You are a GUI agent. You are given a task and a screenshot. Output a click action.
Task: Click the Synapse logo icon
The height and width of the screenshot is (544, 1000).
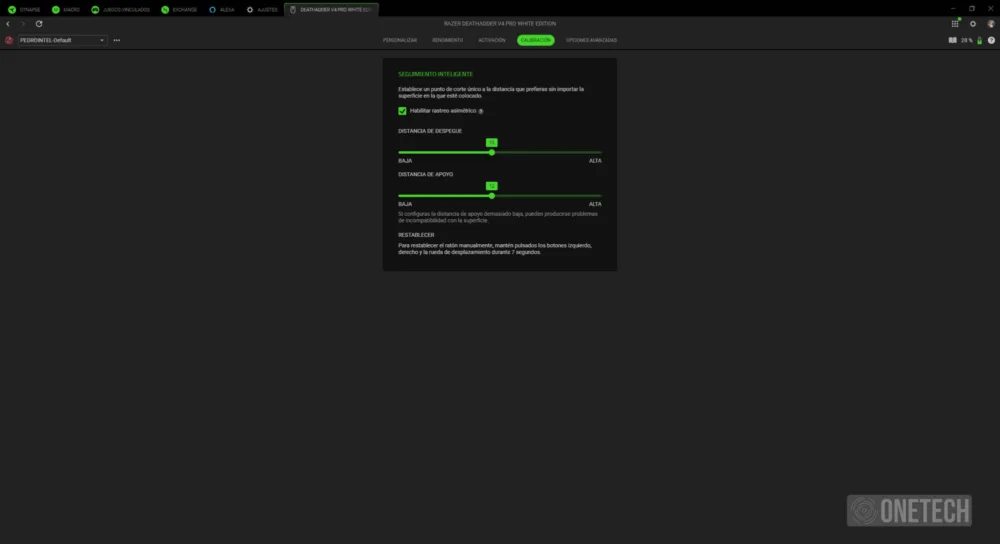(11, 10)
